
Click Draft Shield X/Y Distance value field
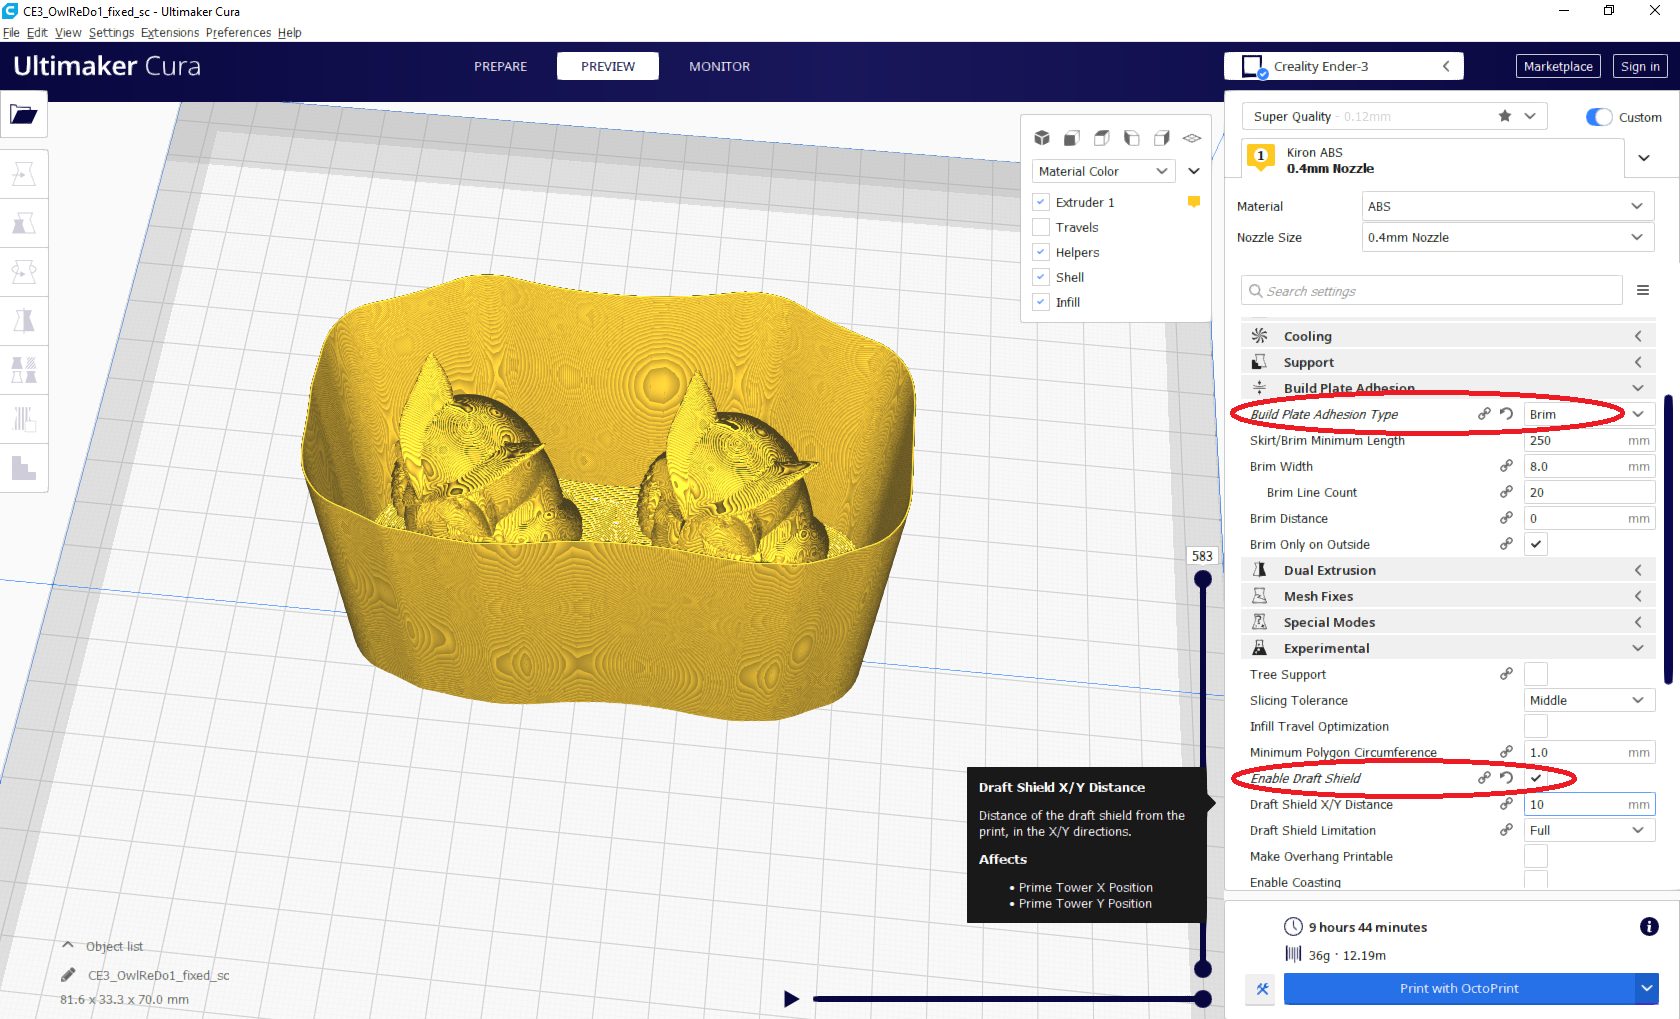click(1589, 804)
